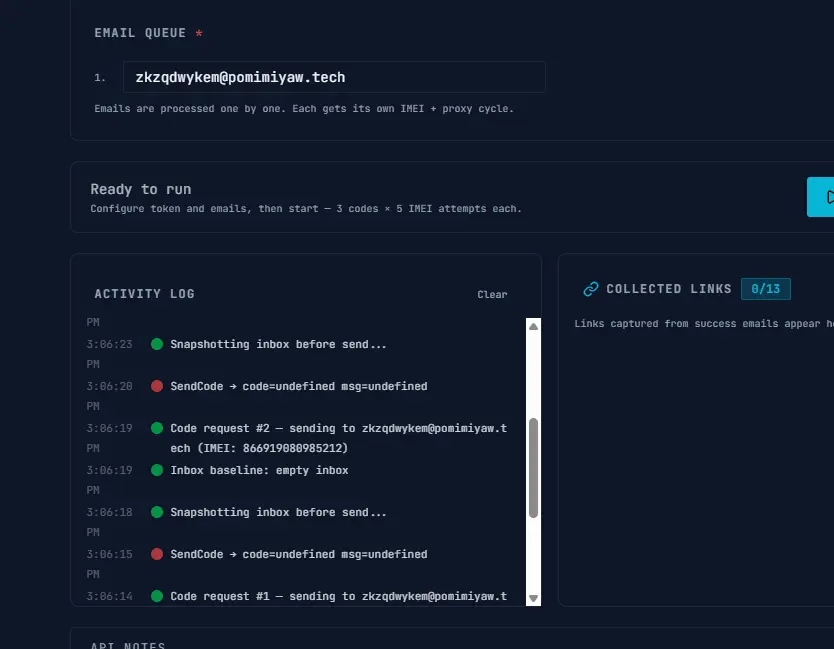The image size is (834, 649).
Task: Select log text 'Snapshotting inbox before send...' at 3:06:23
Action: 278,344
